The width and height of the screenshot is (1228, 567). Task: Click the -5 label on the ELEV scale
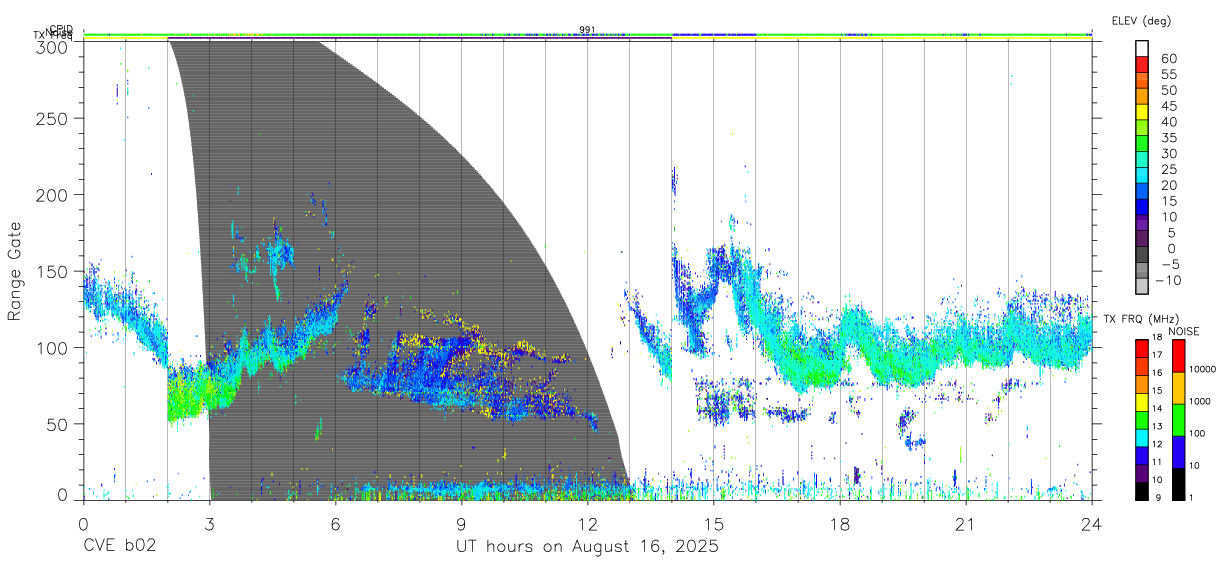point(1170,264)
